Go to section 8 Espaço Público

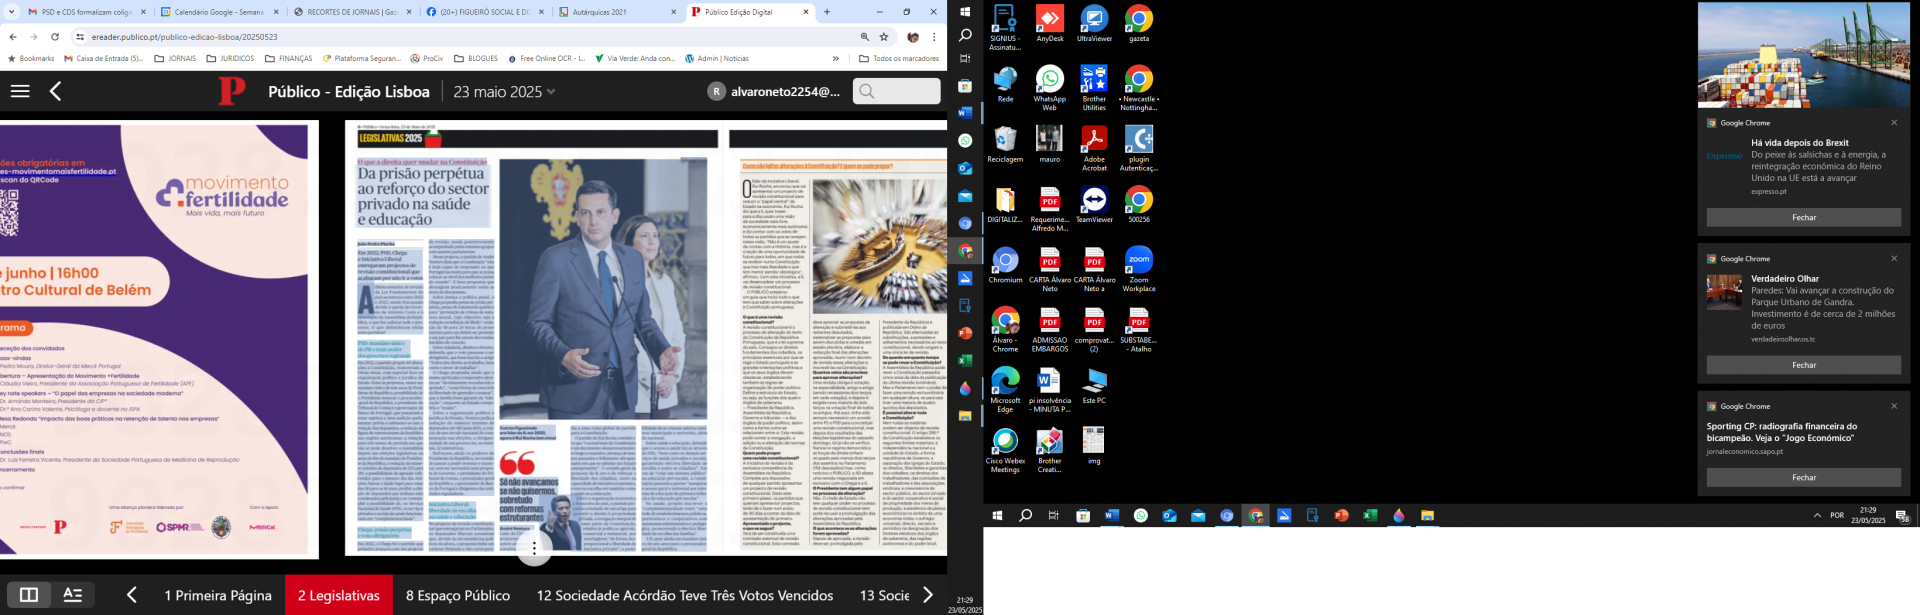(x=458, y=595)
